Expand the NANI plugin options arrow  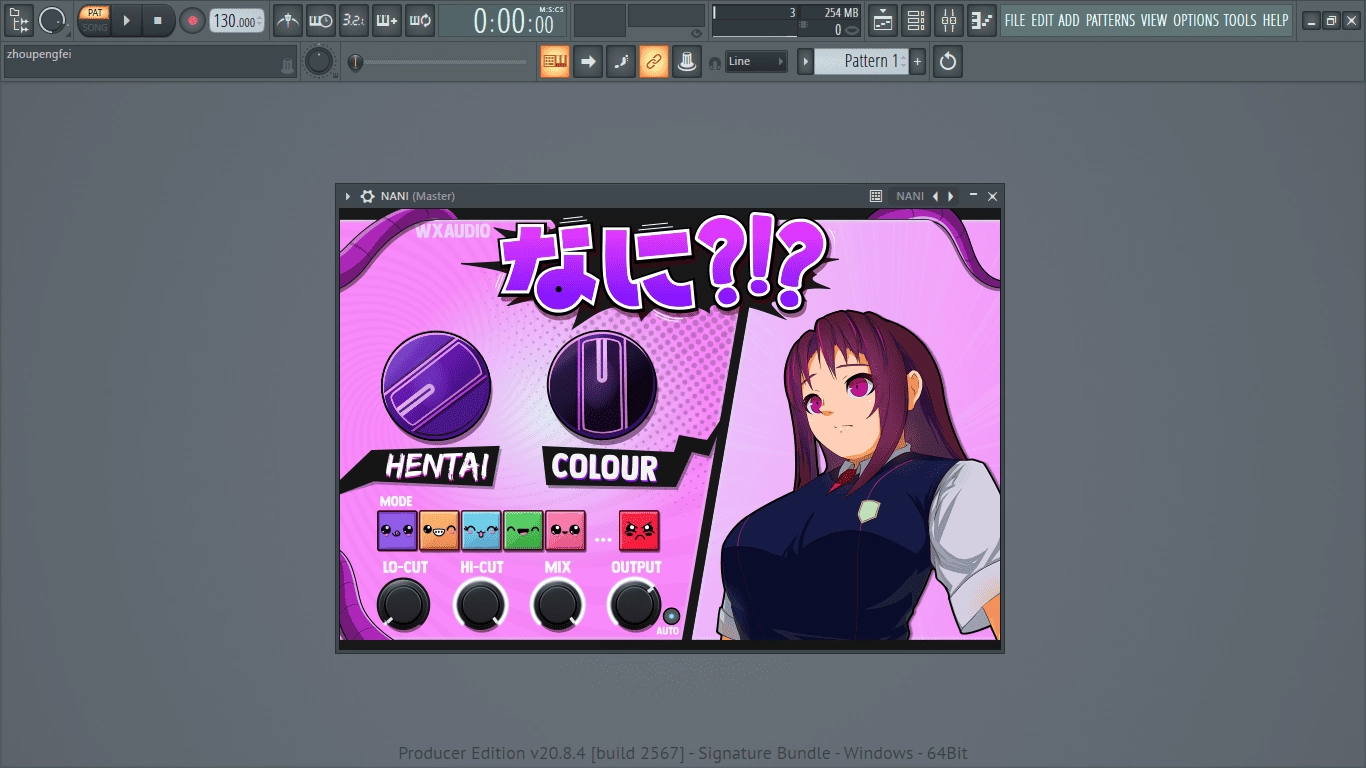tap(348, 196)
